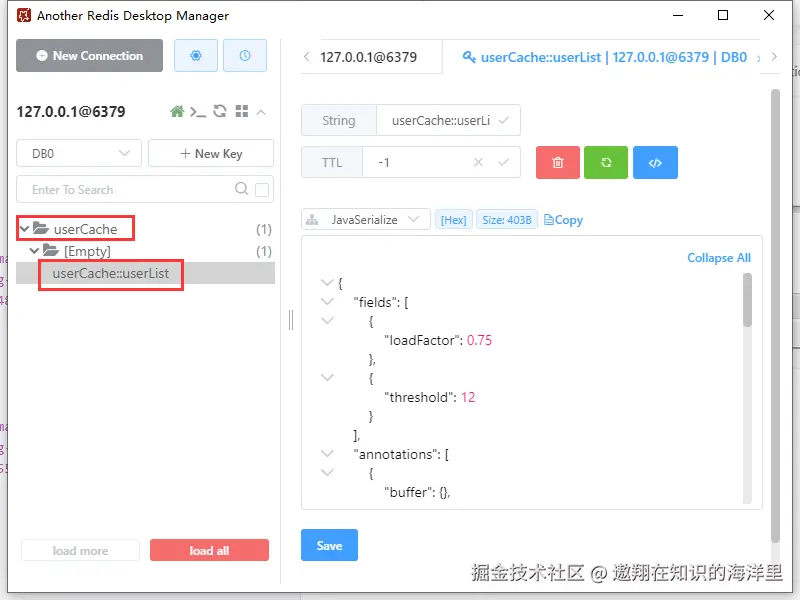Refresh the key with the green button
The width and height of the screenshot is (800, 600).
(606, 162)
